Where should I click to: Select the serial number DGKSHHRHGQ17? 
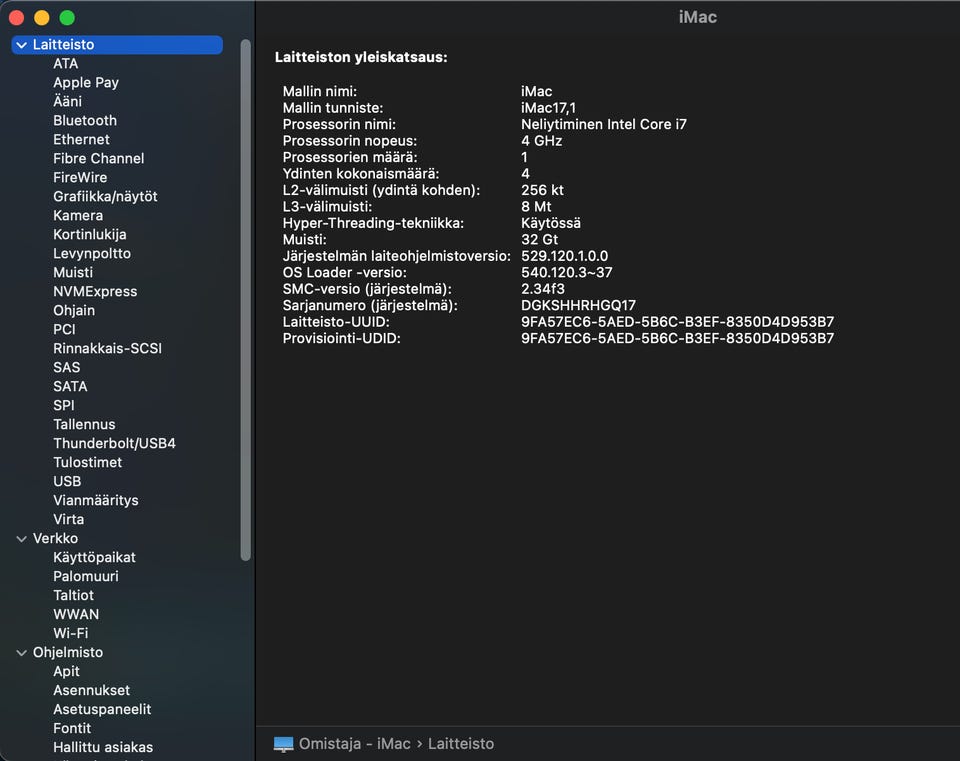click(578, 306)
